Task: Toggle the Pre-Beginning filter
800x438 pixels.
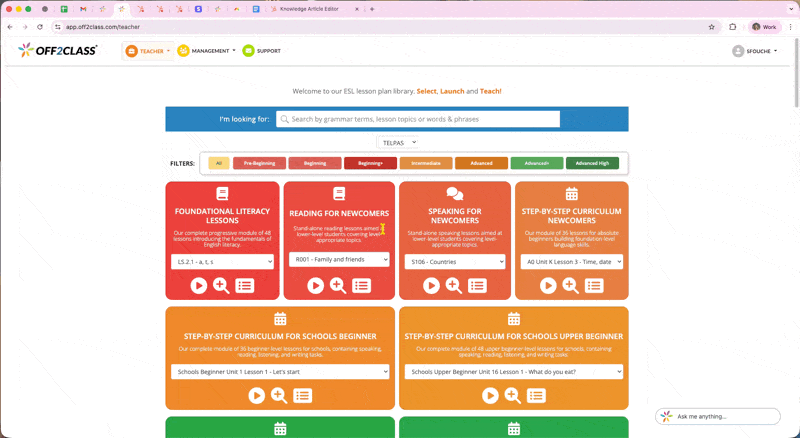Action: [x=259, y=163]
